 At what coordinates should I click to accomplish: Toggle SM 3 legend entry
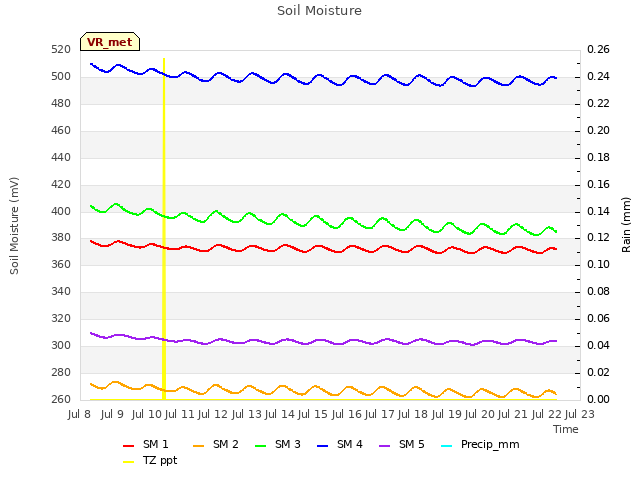click(278, 444)
